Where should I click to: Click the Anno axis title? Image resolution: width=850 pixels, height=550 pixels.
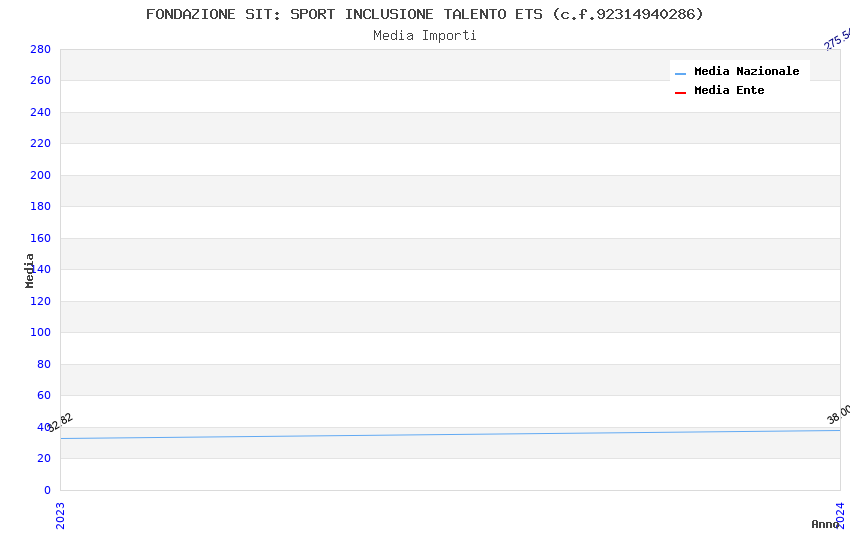pos(825,524)
